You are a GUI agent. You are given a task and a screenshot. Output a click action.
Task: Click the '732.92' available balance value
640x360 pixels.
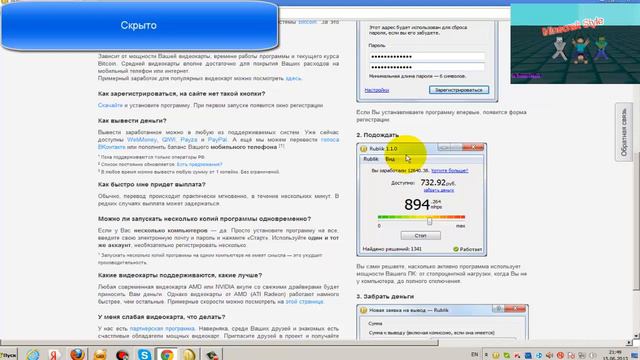point(433,182)
